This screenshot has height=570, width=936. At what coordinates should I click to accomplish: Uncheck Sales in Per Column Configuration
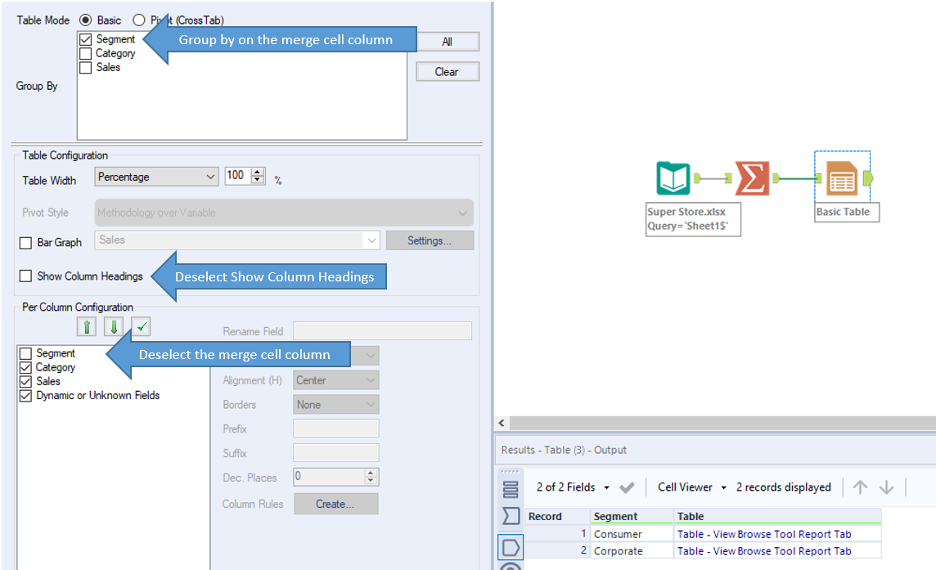tap(26, 381)
